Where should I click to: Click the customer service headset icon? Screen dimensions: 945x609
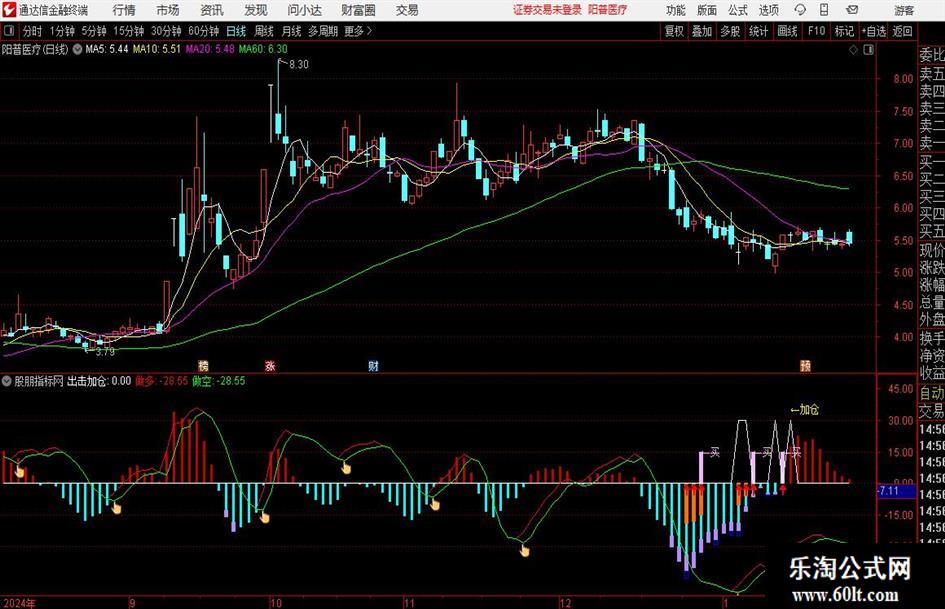[x=800, y=10]
